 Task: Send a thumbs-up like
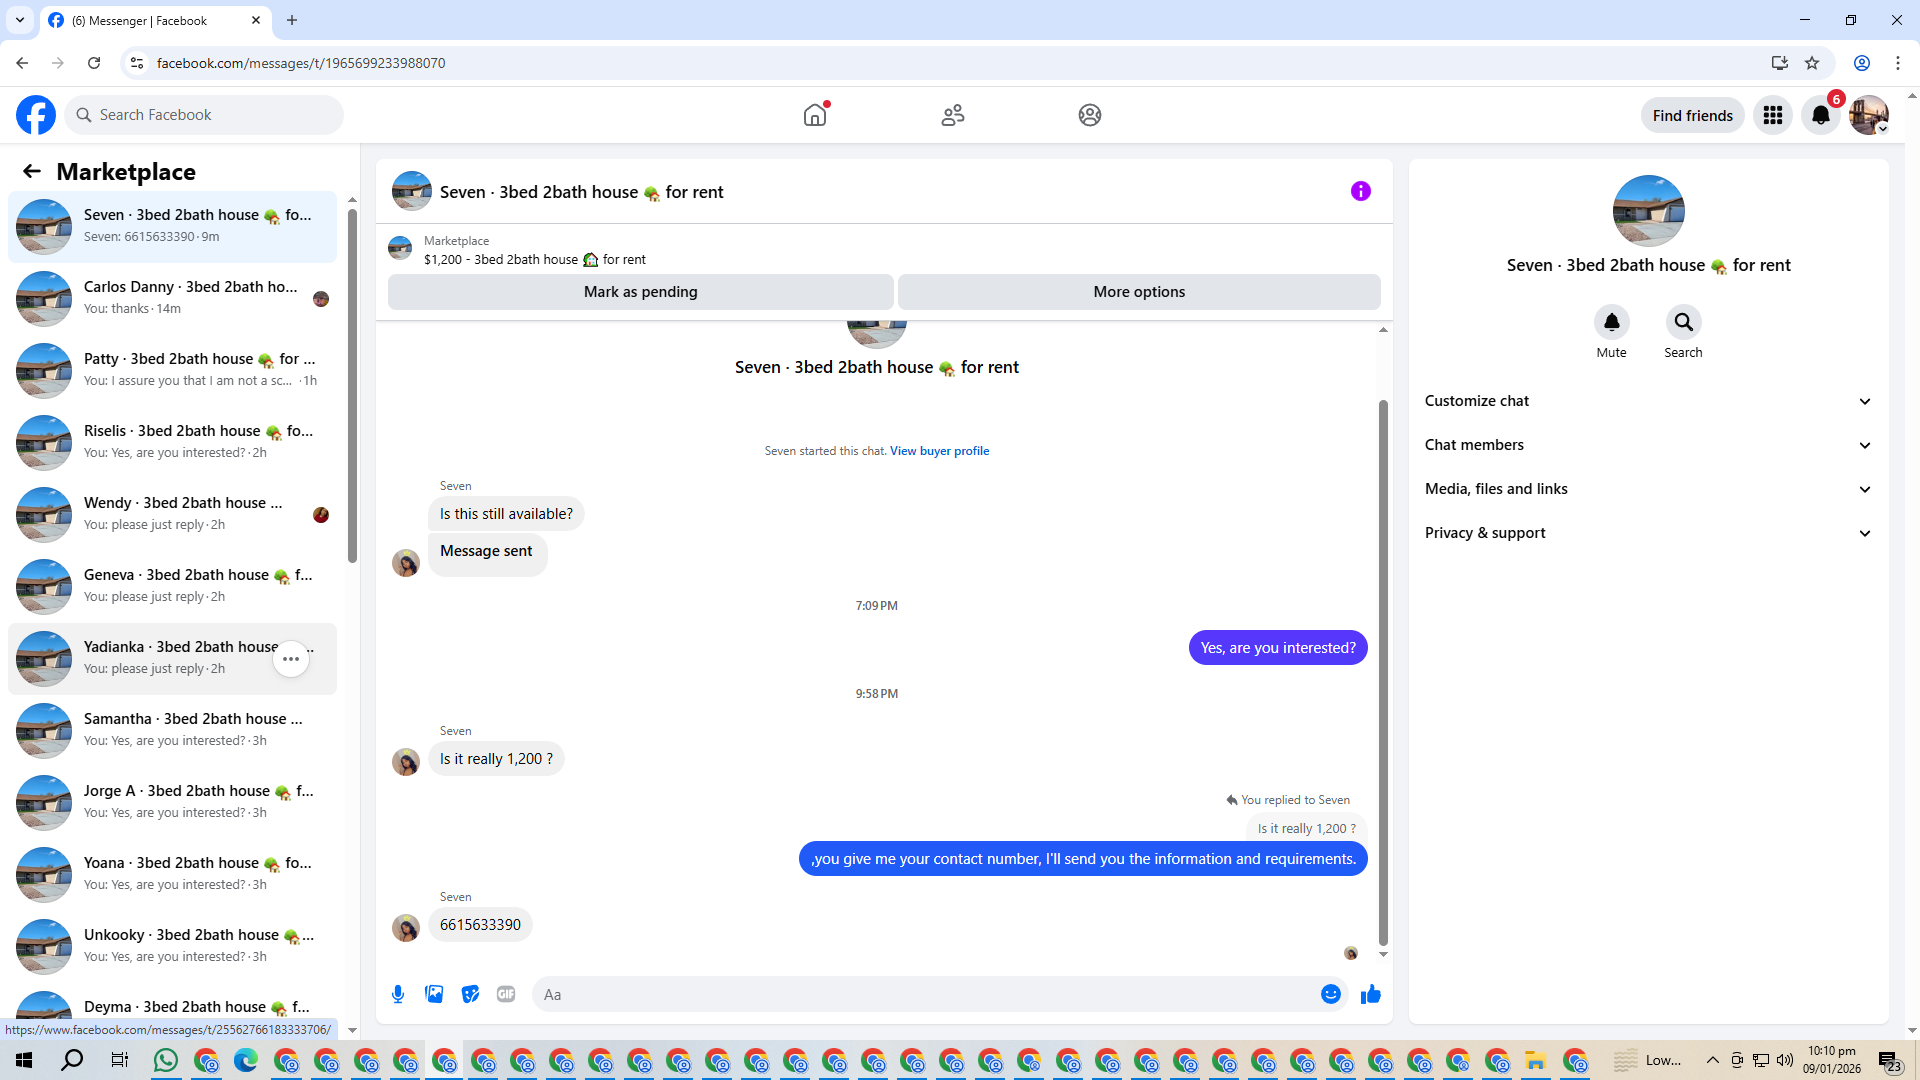1370,994
